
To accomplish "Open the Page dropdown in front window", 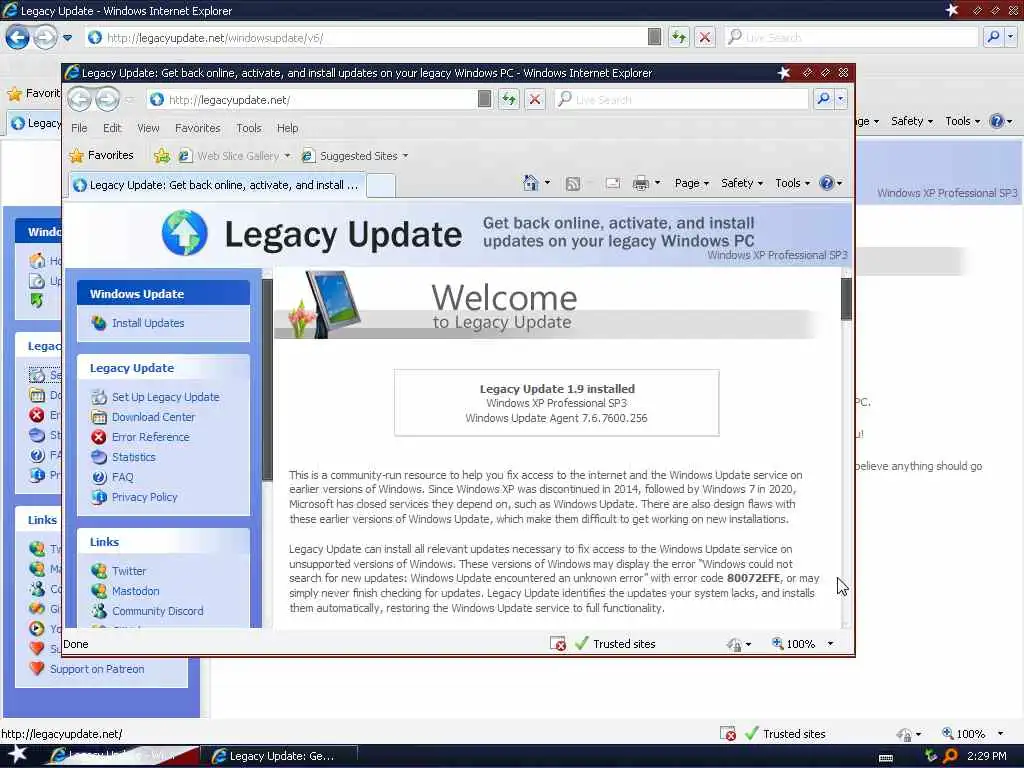I will 692,184.
